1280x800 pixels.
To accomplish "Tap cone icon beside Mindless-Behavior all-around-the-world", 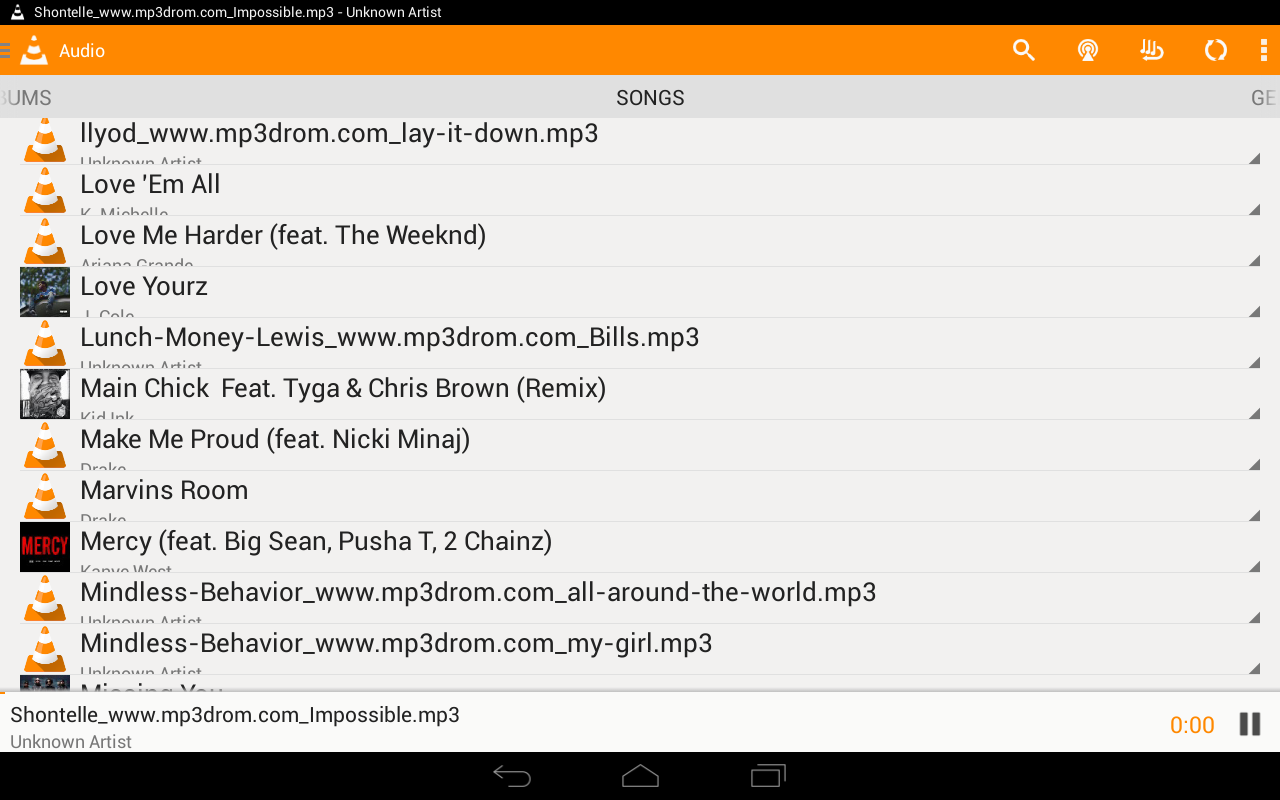I will click(45, 598).
